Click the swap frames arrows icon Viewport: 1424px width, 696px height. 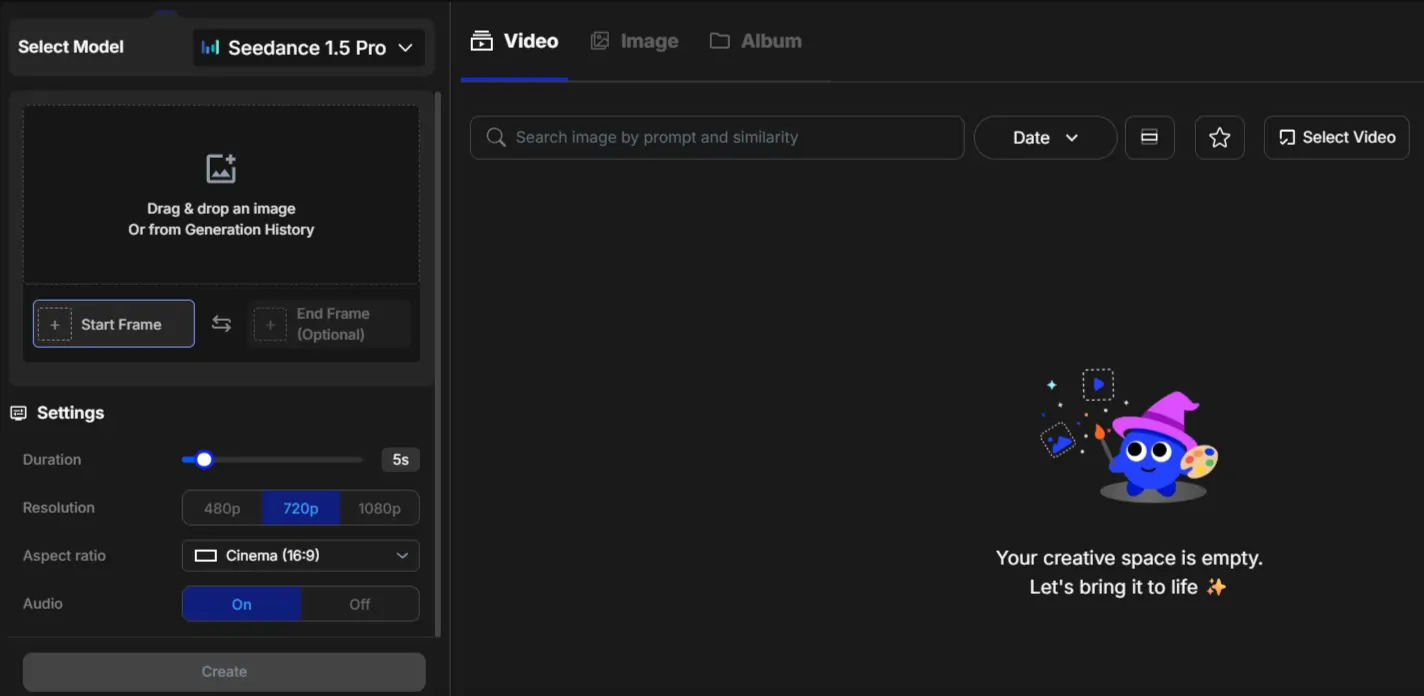221,324
